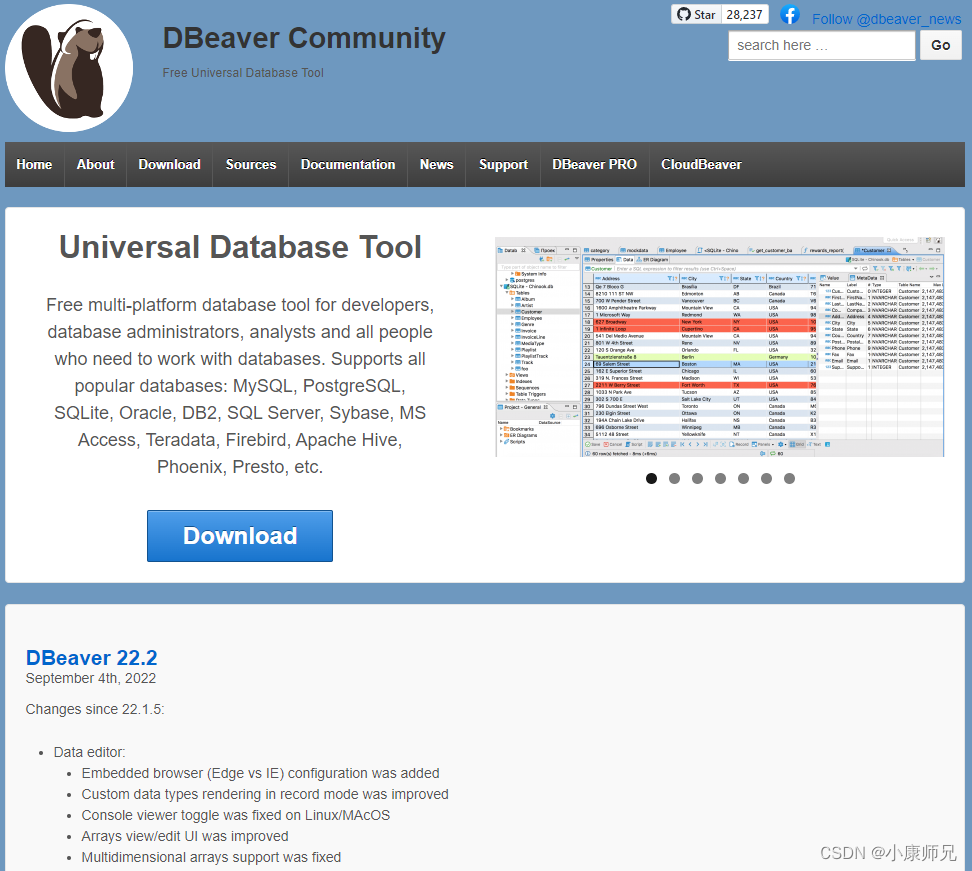Image resolution: width=972 pixels, height=871 pixels.
Task: Open the Sources menu item
Action: 250,164
